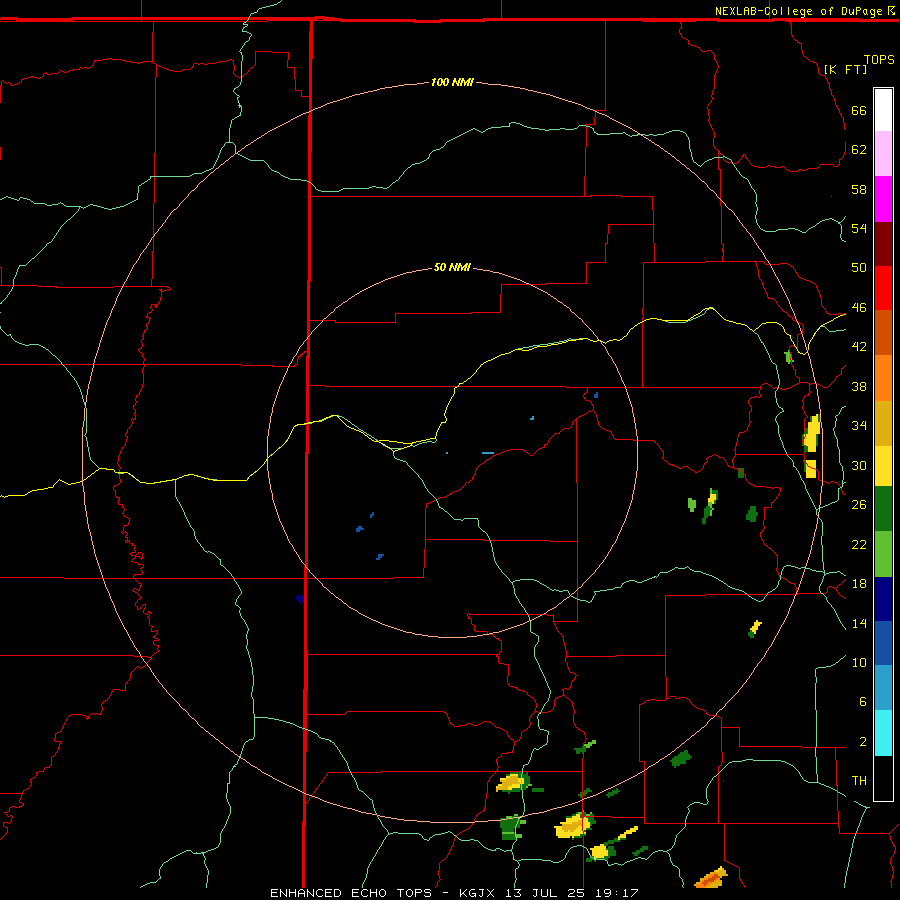Click the 'TH' legend label
This screenshot has height=900, width=900.
[x=859, y=780]
